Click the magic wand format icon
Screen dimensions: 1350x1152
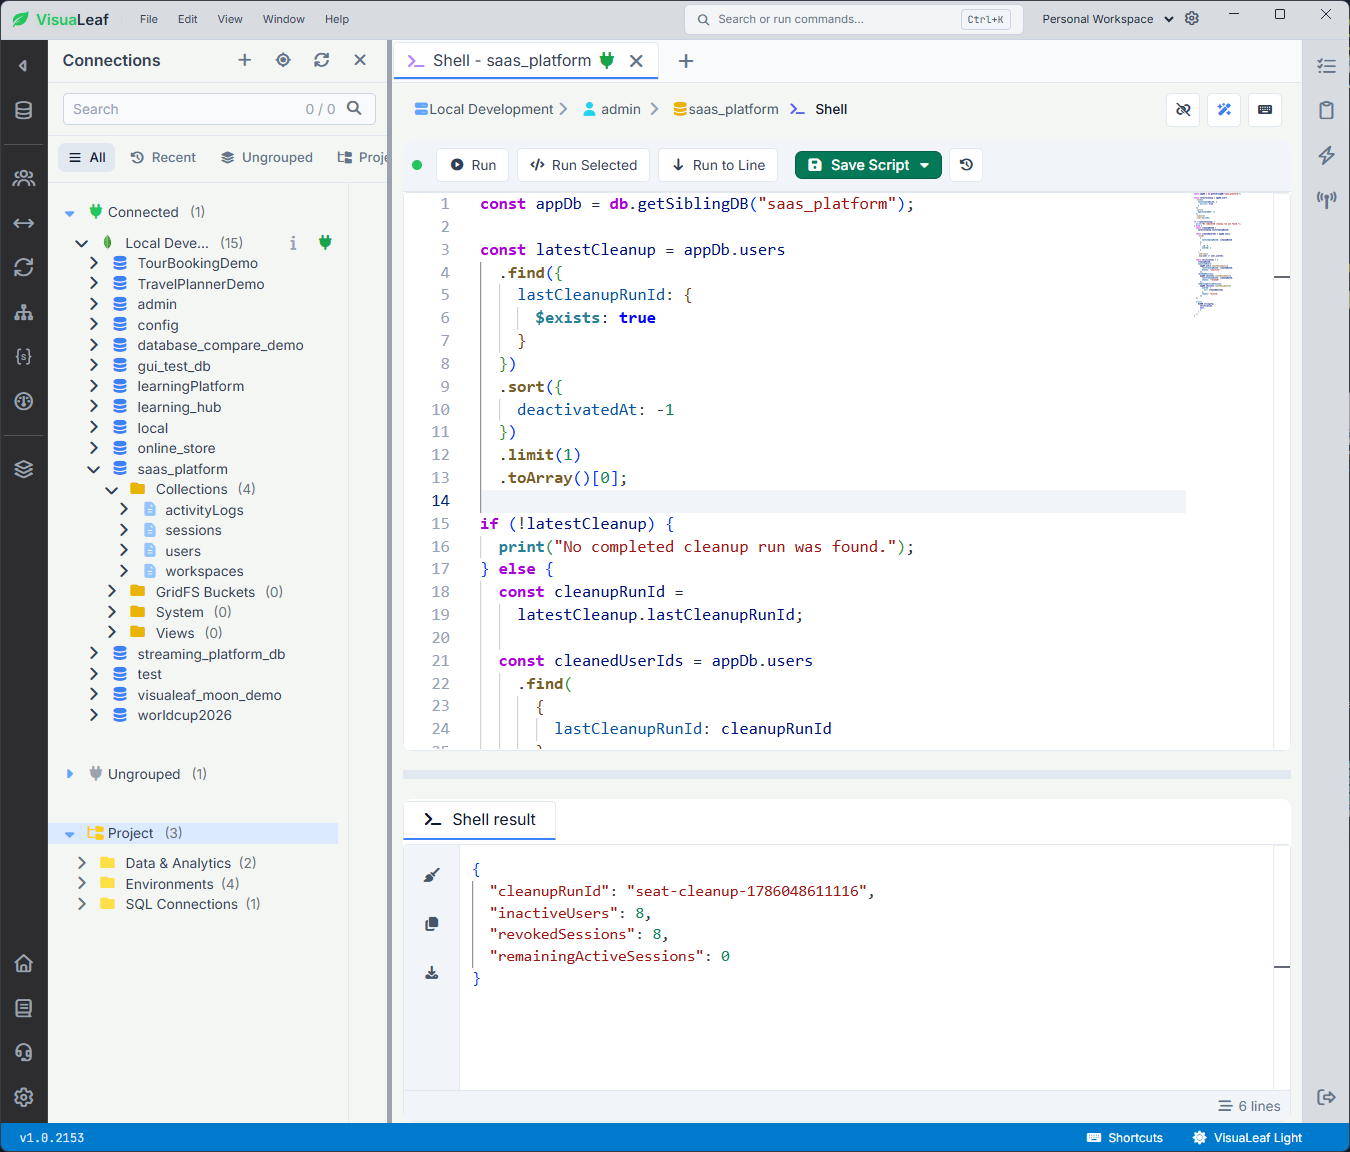coord(1224,110)
